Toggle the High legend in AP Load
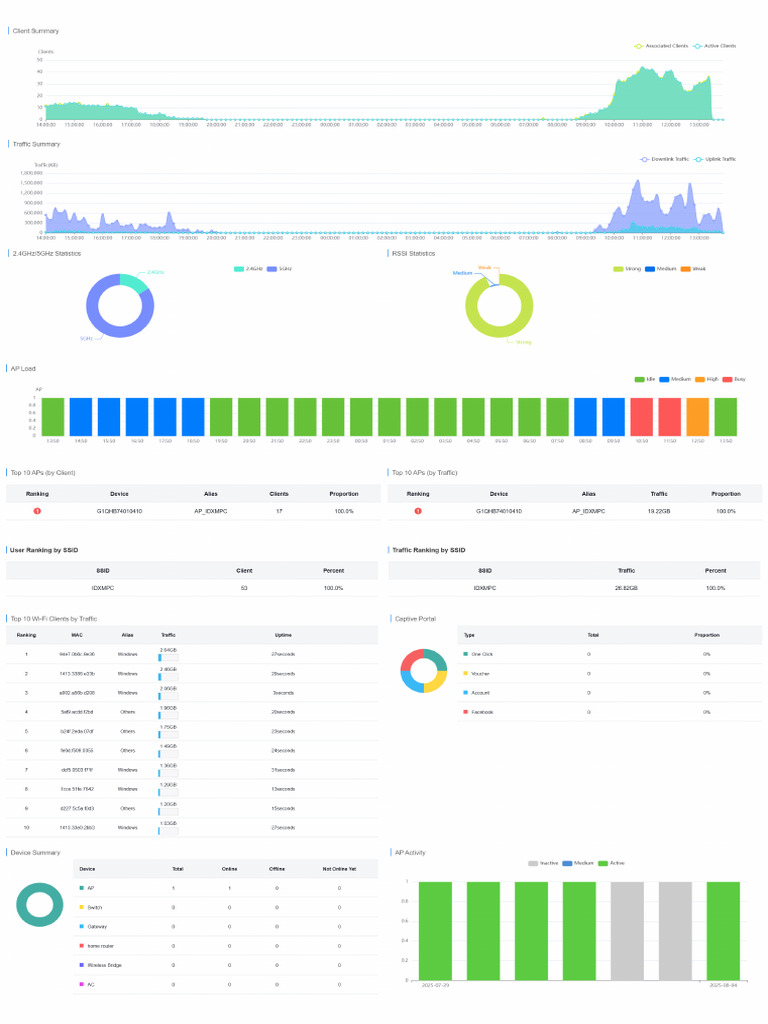Viewport: 768px width, 1024px height. [707, 379]
